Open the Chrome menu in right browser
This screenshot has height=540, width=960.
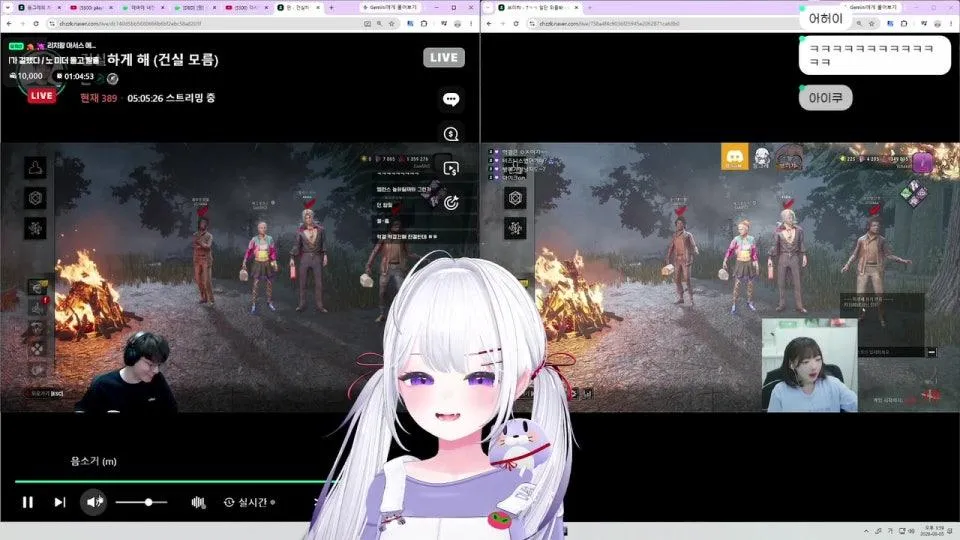tap(951, 23)
